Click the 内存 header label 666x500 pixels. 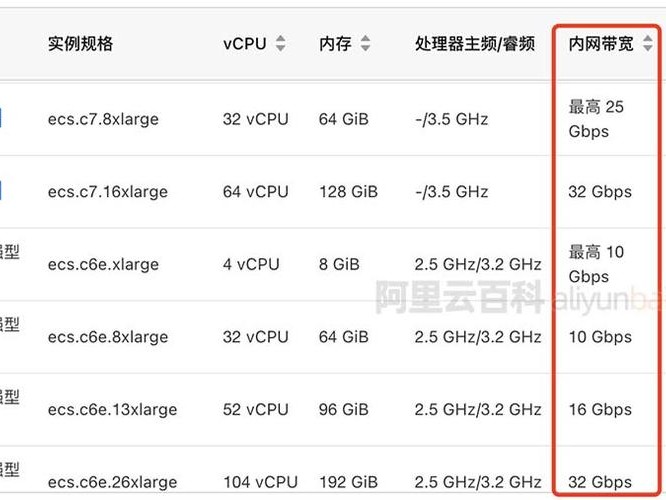pyautogui.click(x=335, y=44)
